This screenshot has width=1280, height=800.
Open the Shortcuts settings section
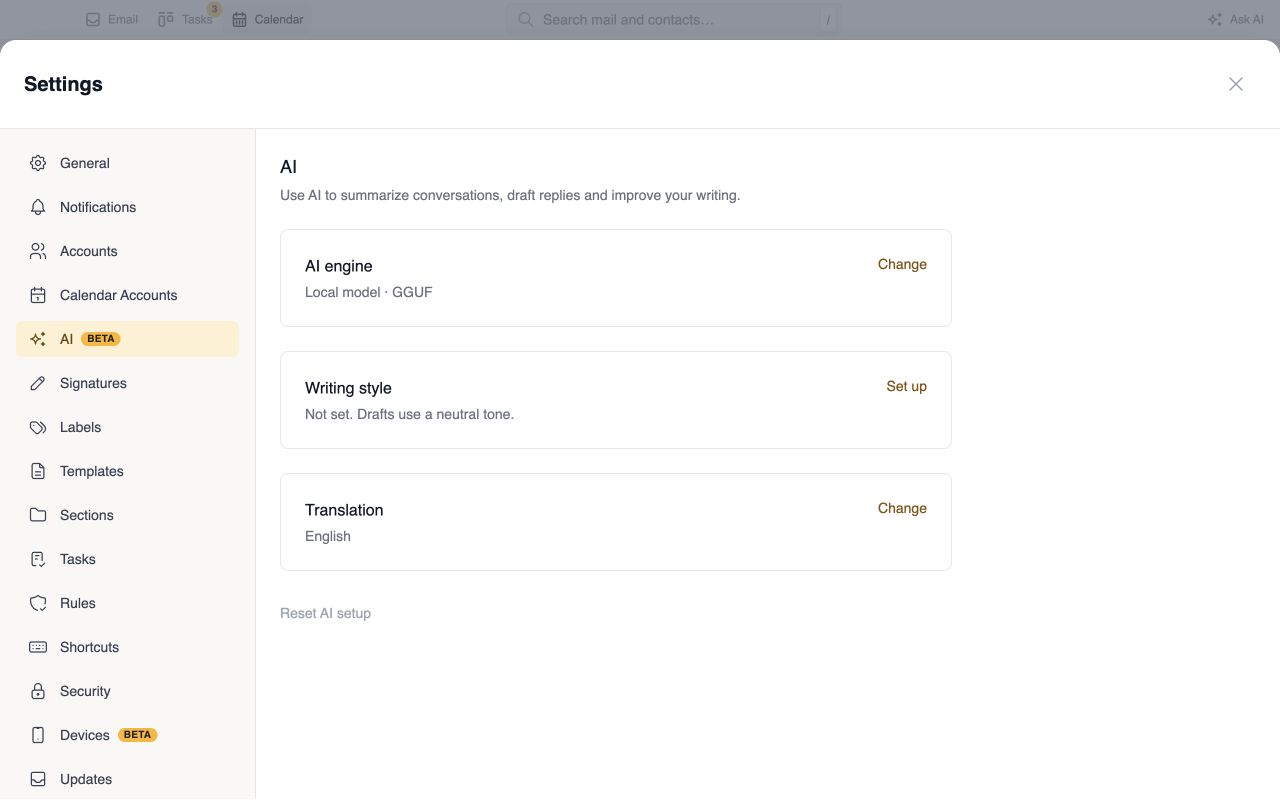127,647
